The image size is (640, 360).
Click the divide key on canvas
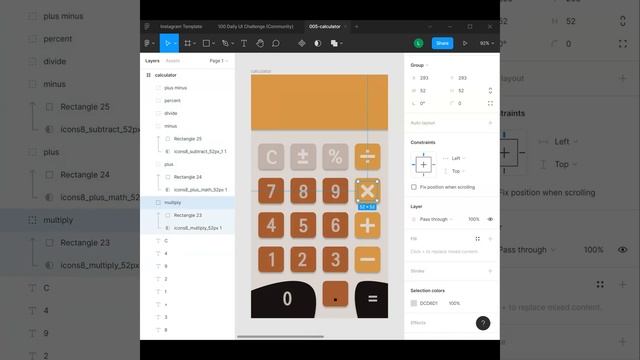(367, 157)
